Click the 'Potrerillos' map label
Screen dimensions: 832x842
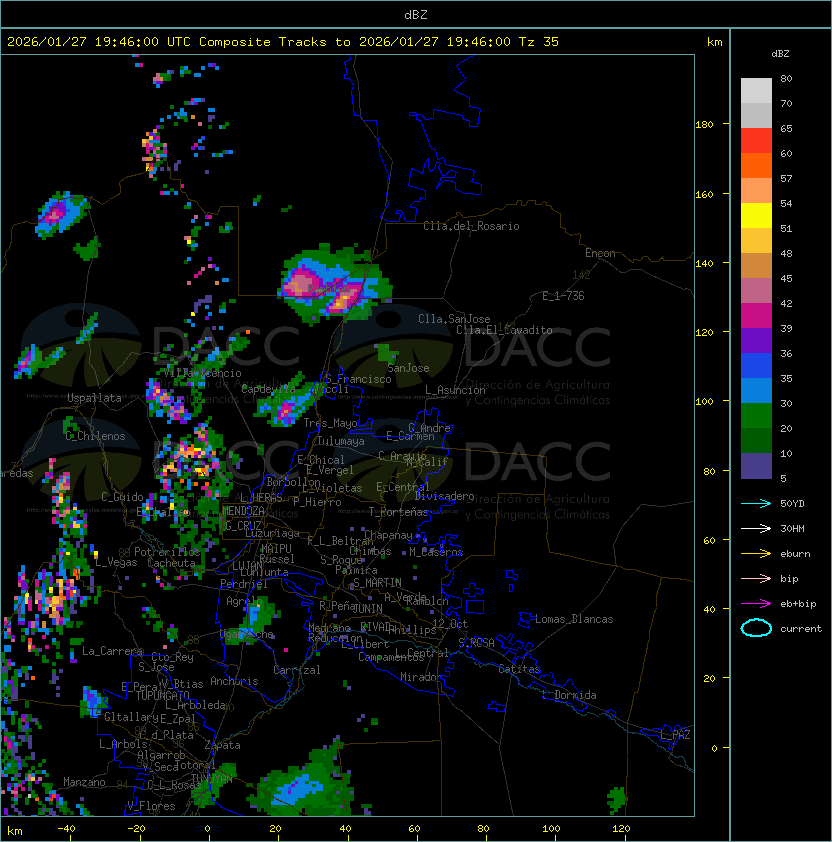[167, 552]
